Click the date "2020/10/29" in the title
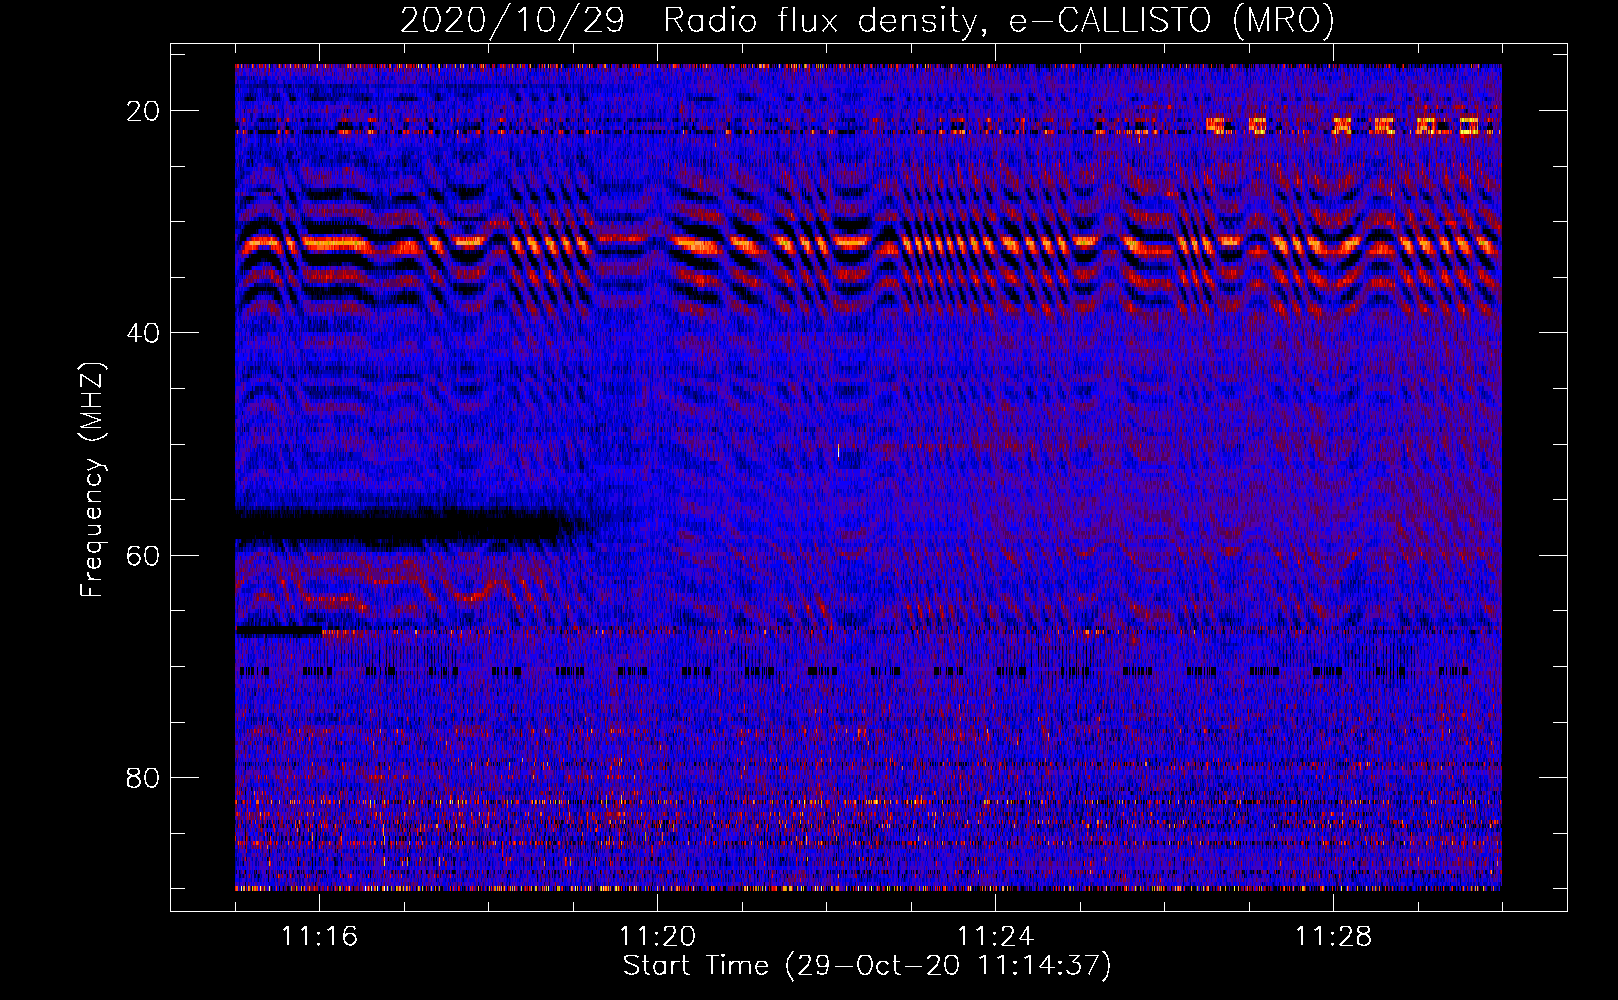The height and width of the screenshot is (1000, 1618). [x=512, y=21]
